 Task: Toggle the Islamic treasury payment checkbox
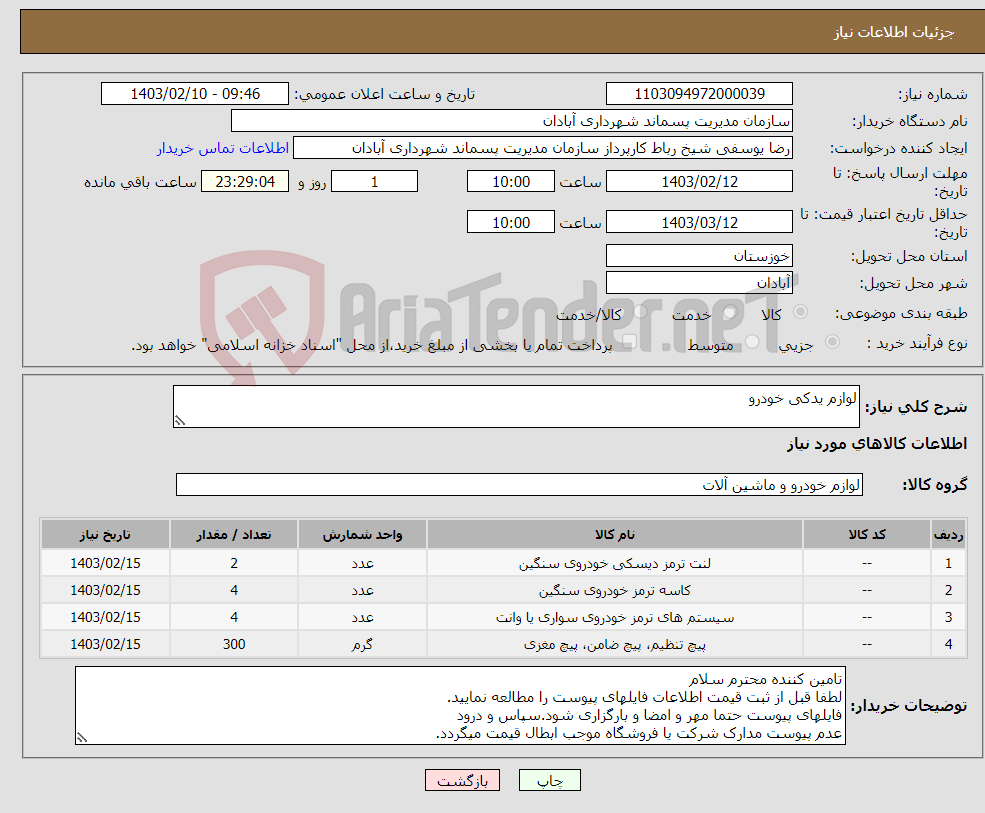click(x=629, y=341)
